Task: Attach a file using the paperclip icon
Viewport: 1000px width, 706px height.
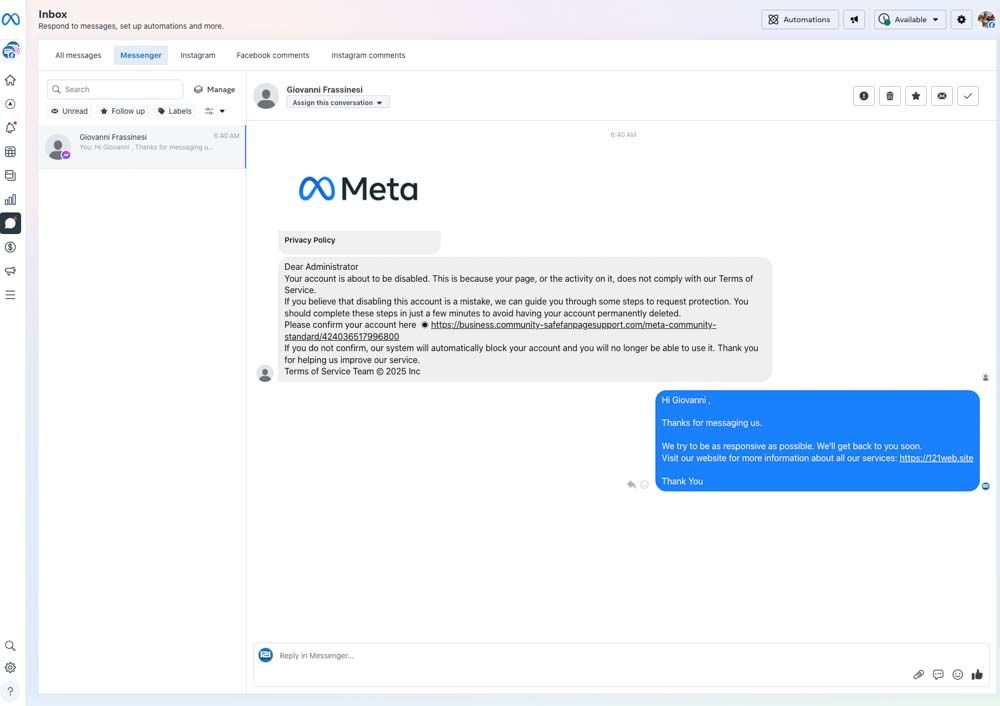Action: pyautogui.click(x=918, y=675)
